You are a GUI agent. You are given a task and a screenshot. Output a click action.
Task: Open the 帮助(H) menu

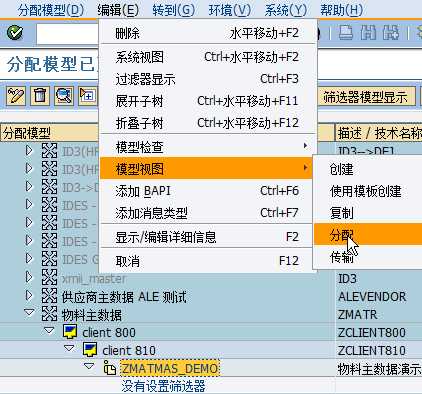pyautogui.click(x=341, y=10)
